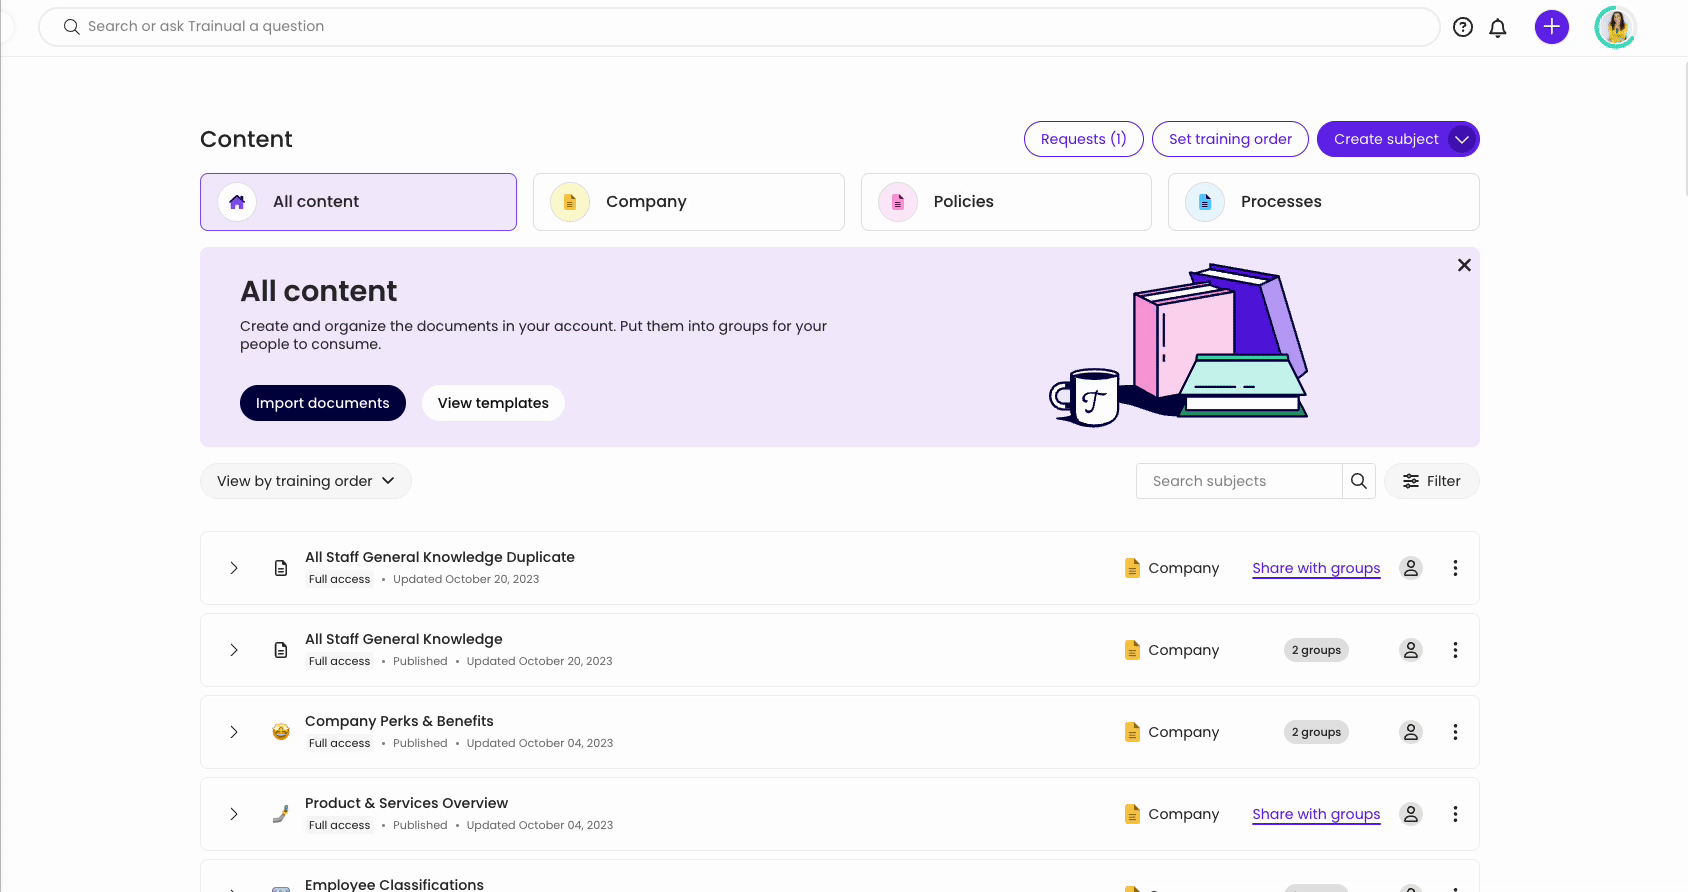The width and height of the screenshot is (1688, 892).
Task: Open the Filter options
Action: click(1431, 481)
